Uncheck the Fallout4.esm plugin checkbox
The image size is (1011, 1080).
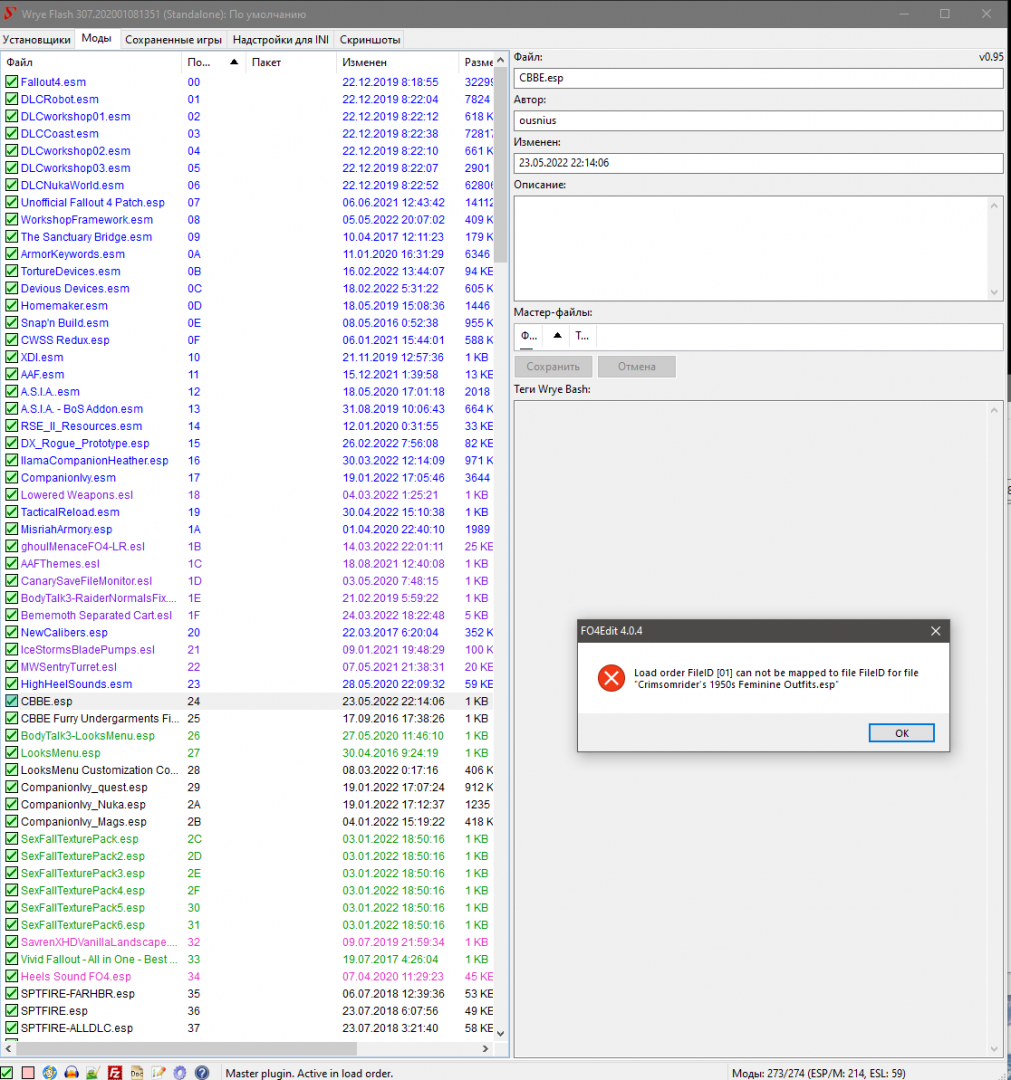(12, 82)
